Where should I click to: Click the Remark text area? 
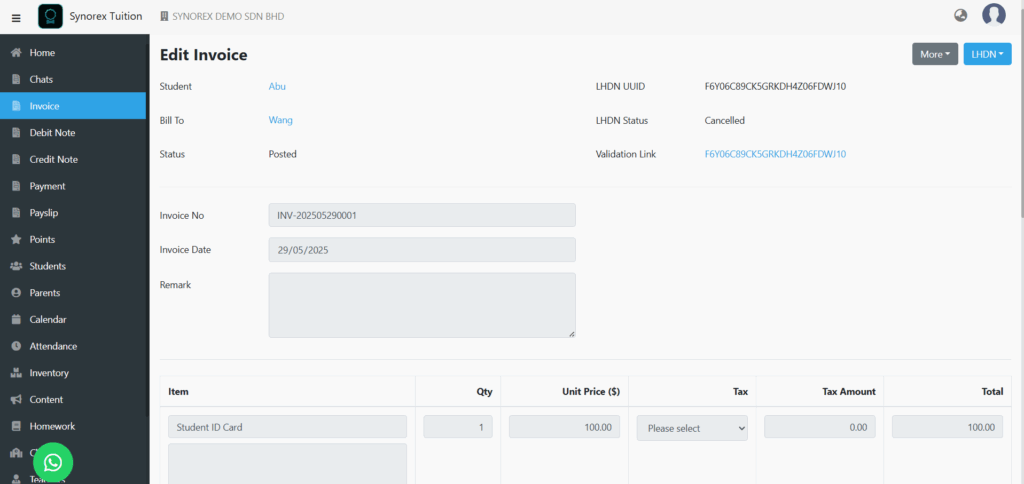coord(422,305)
